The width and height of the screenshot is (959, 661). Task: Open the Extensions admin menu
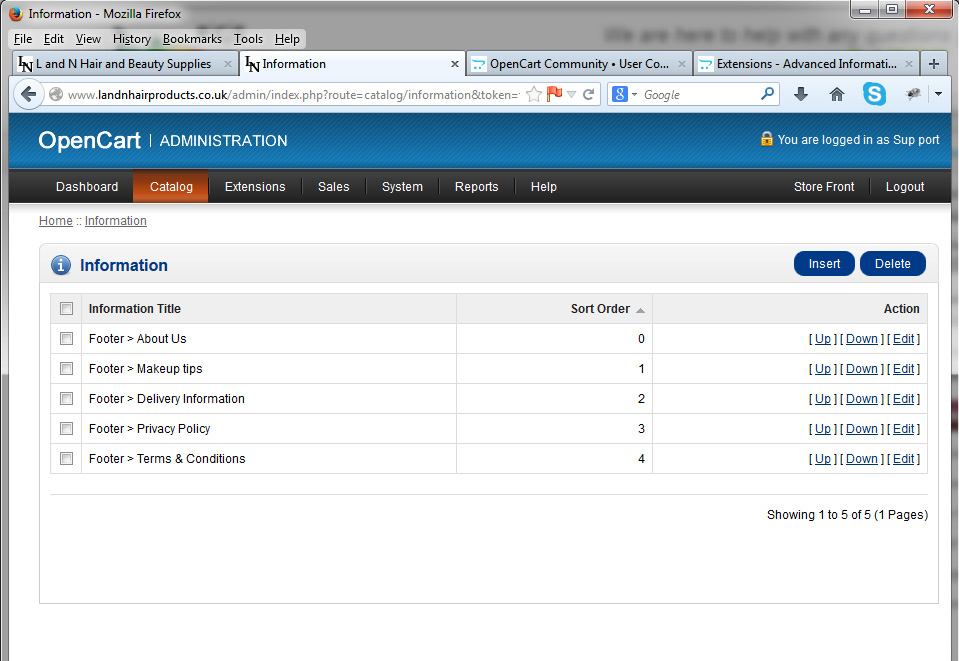(x=255, y=186)
